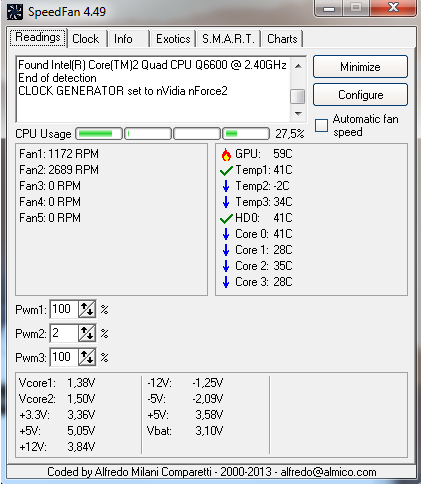Select the Fan5: 0 RPM reading
This screenshot has height=485, width=422.
50,218
